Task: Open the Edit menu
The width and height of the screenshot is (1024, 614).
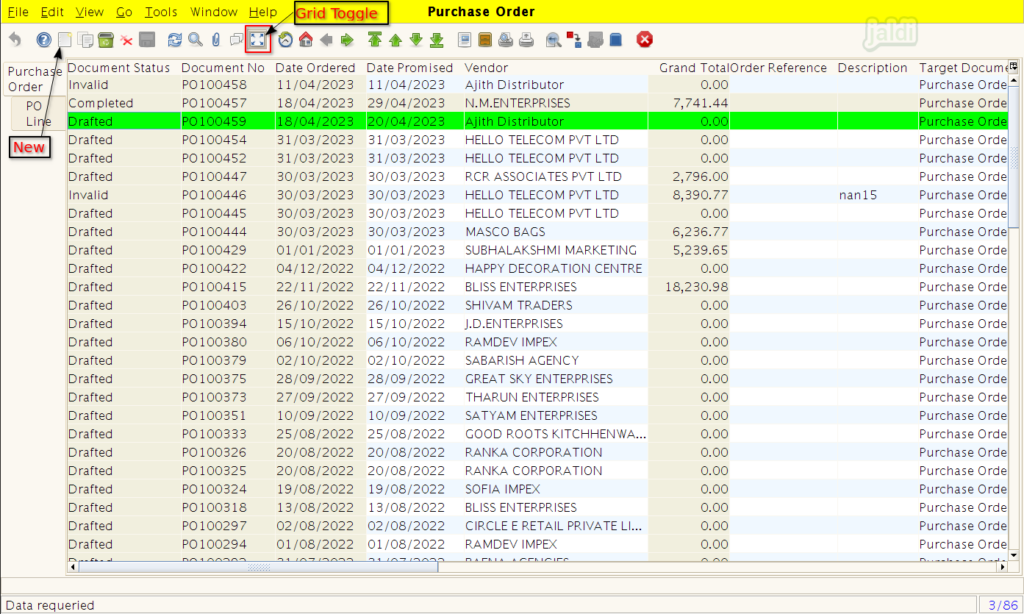Action: click(x=52, y=12)
